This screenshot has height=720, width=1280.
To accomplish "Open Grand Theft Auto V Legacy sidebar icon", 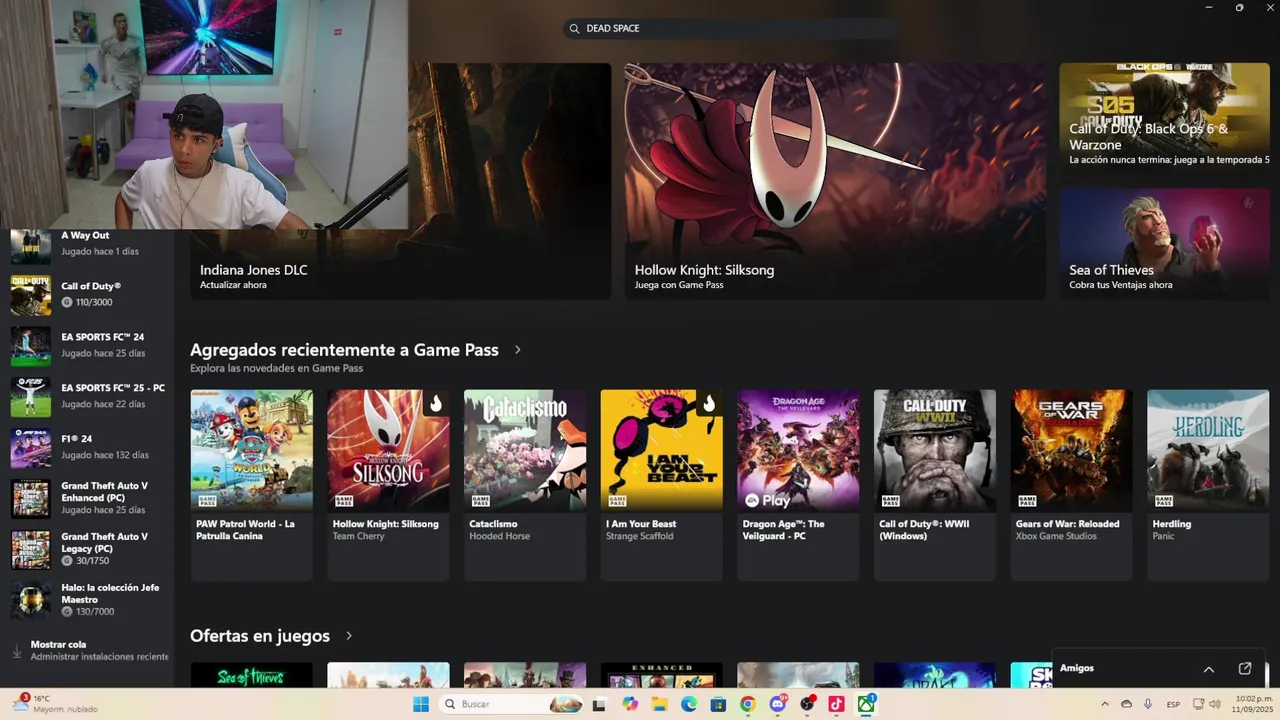I will point(30,549).
